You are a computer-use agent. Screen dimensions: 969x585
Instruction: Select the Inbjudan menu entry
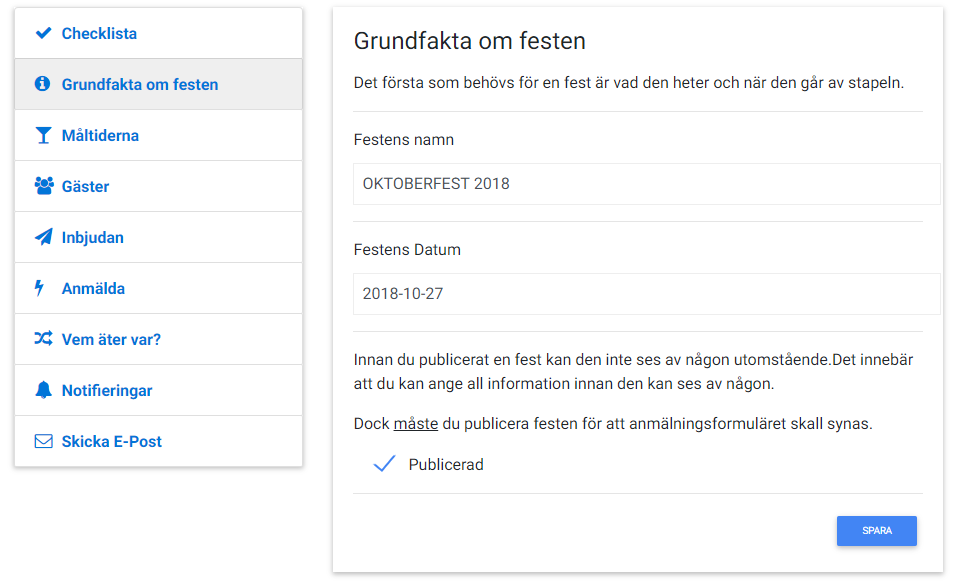158,237
